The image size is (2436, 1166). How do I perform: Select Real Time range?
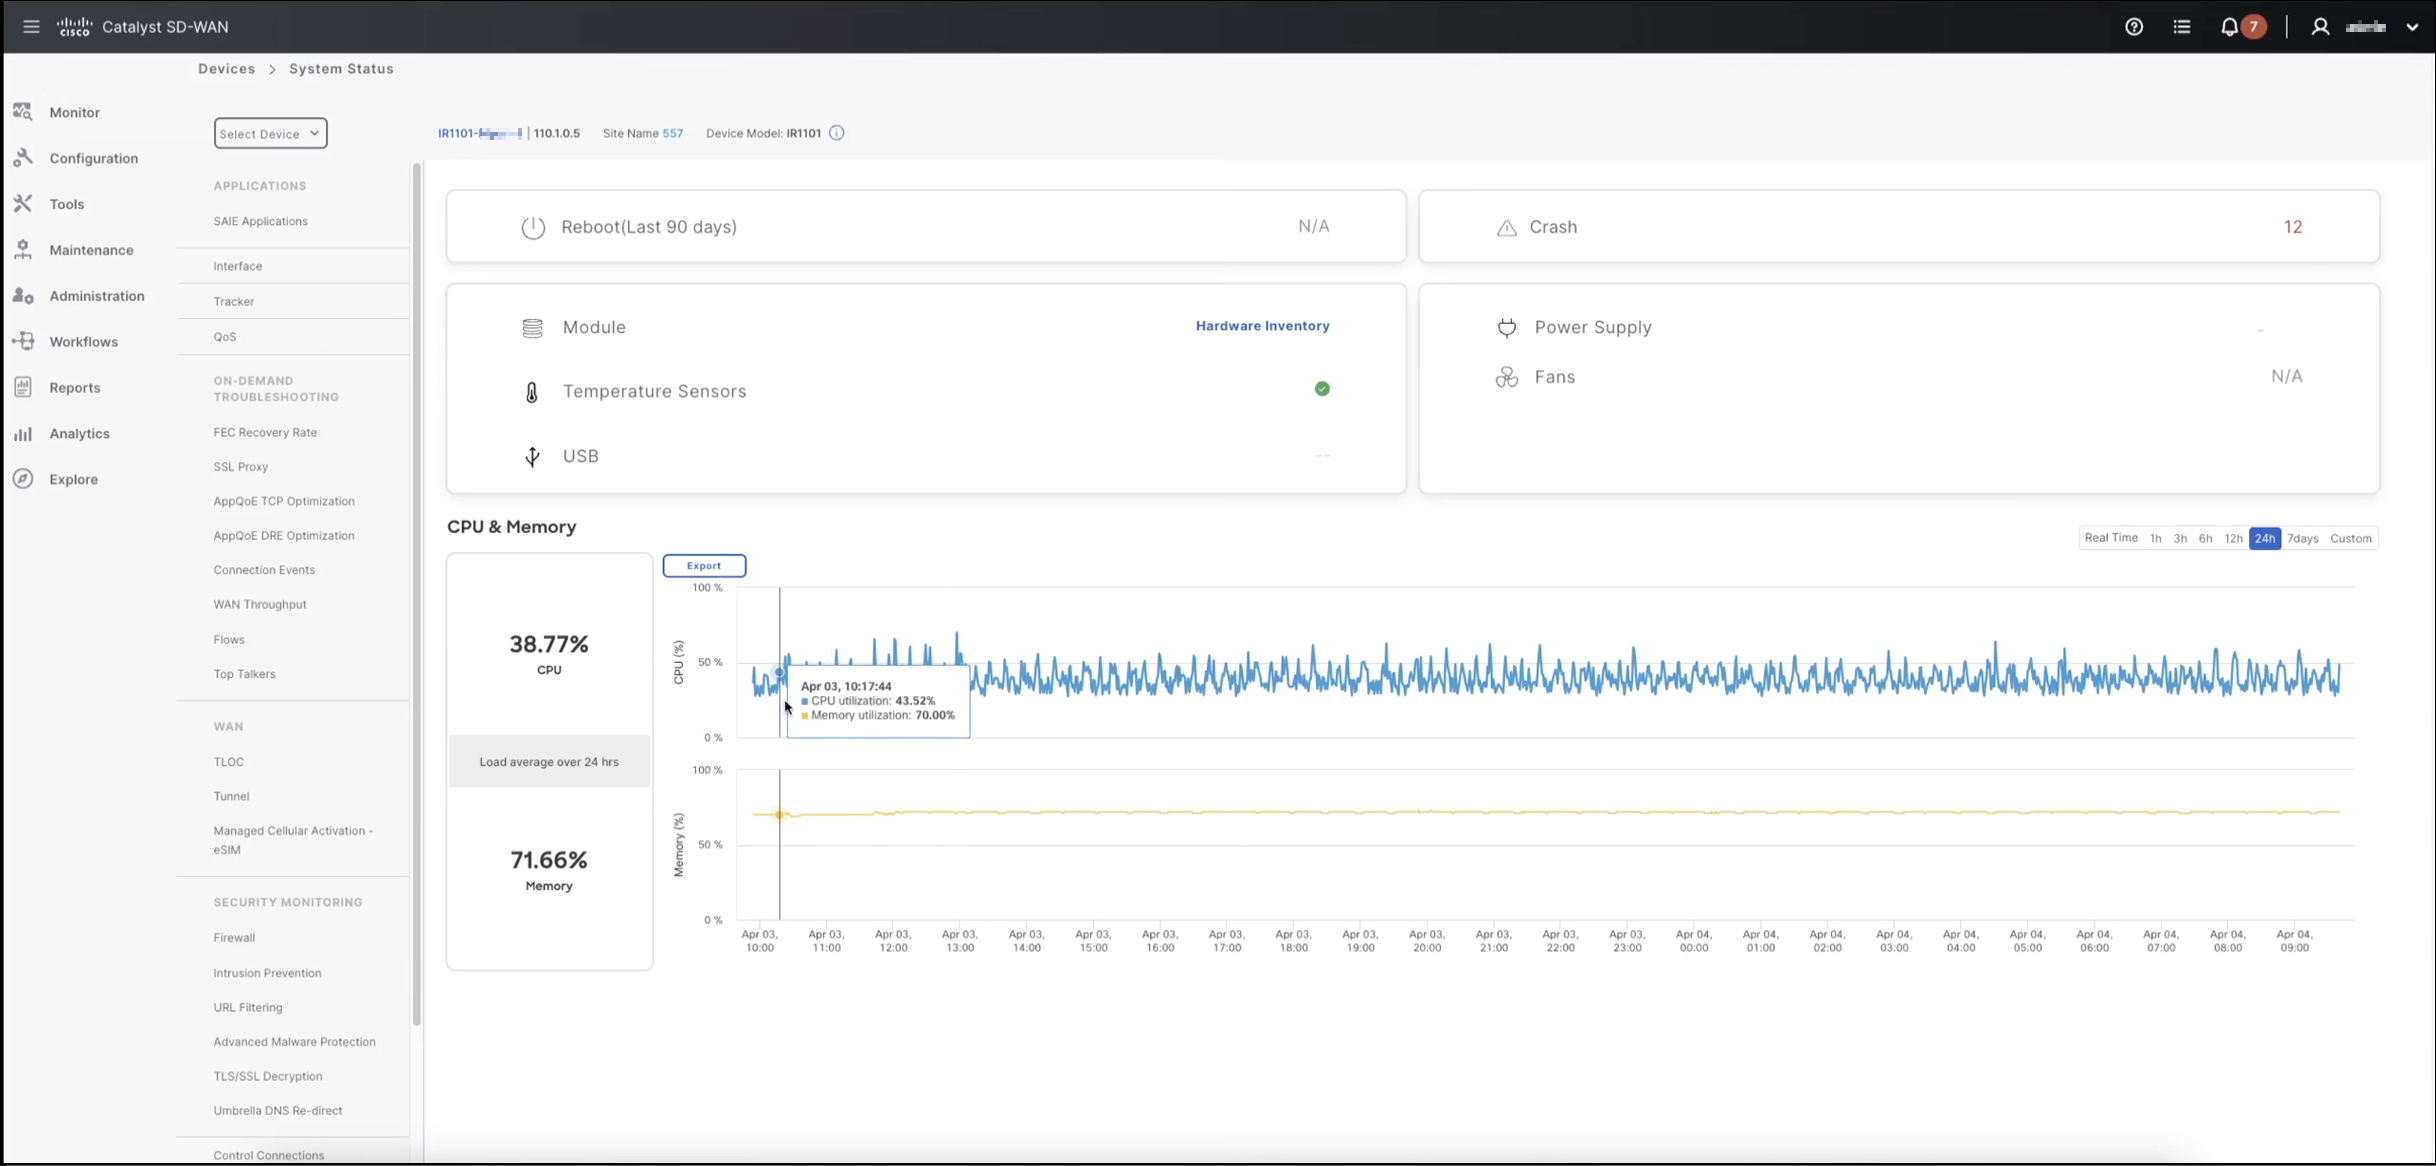(2111, 538)
